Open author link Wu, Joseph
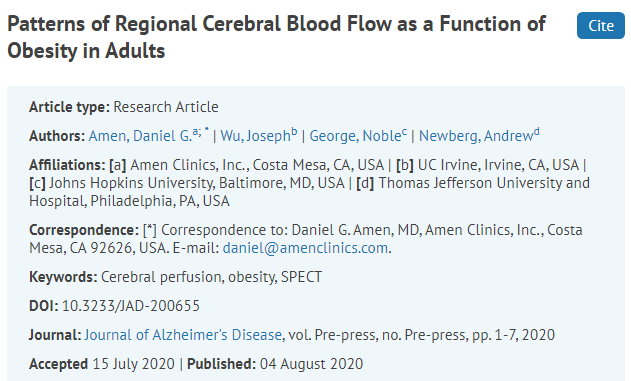The width and height of the screenshot is (631, 381). tap(256, 136)
